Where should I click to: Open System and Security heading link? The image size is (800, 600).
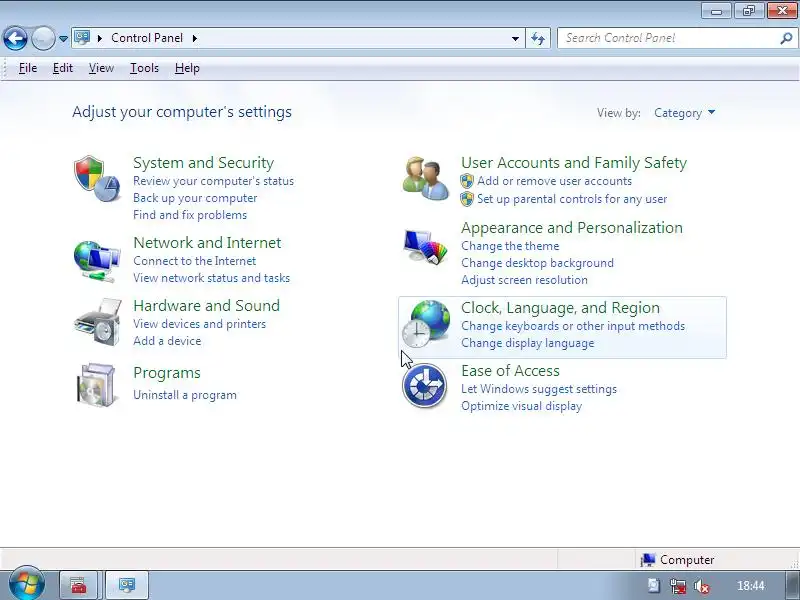[x=204, y=163]
